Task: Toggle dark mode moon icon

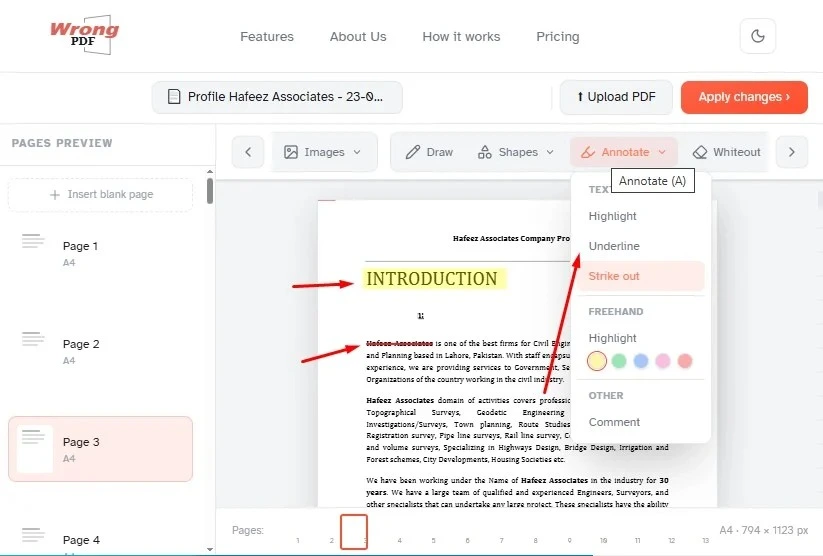Action: point(757,36)
